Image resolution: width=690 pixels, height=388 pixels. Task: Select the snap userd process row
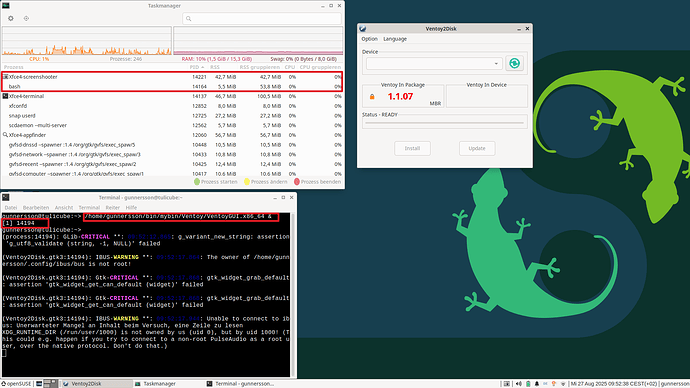tap(172, 116)
